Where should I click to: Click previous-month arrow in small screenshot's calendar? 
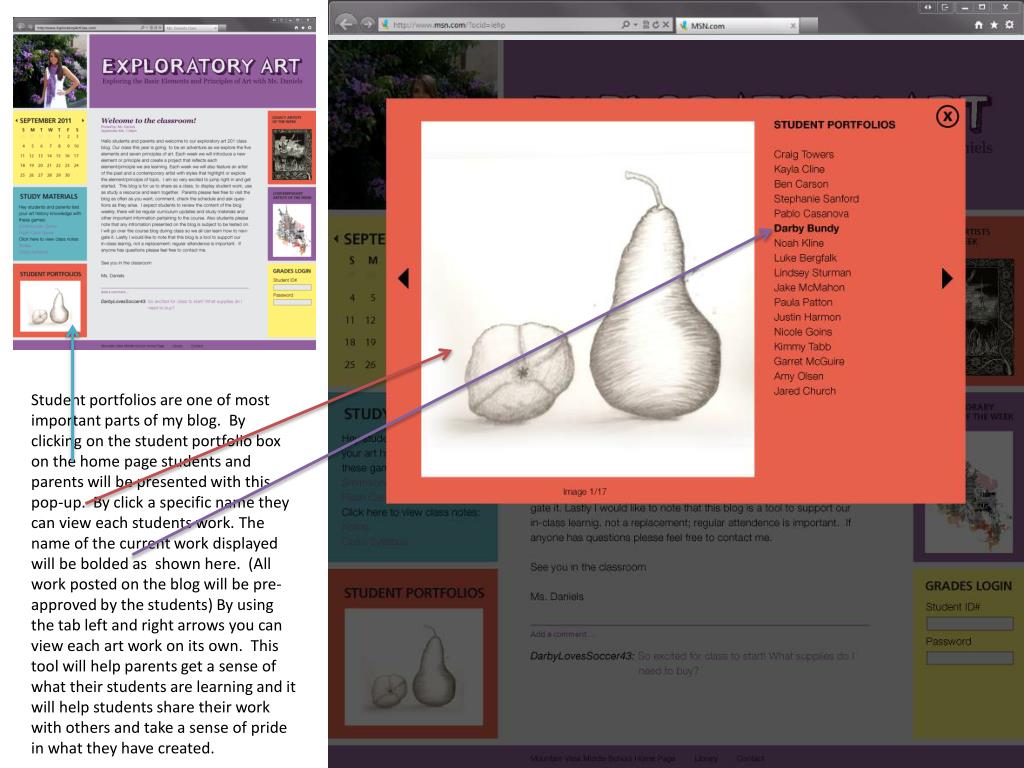click(16, 121)
